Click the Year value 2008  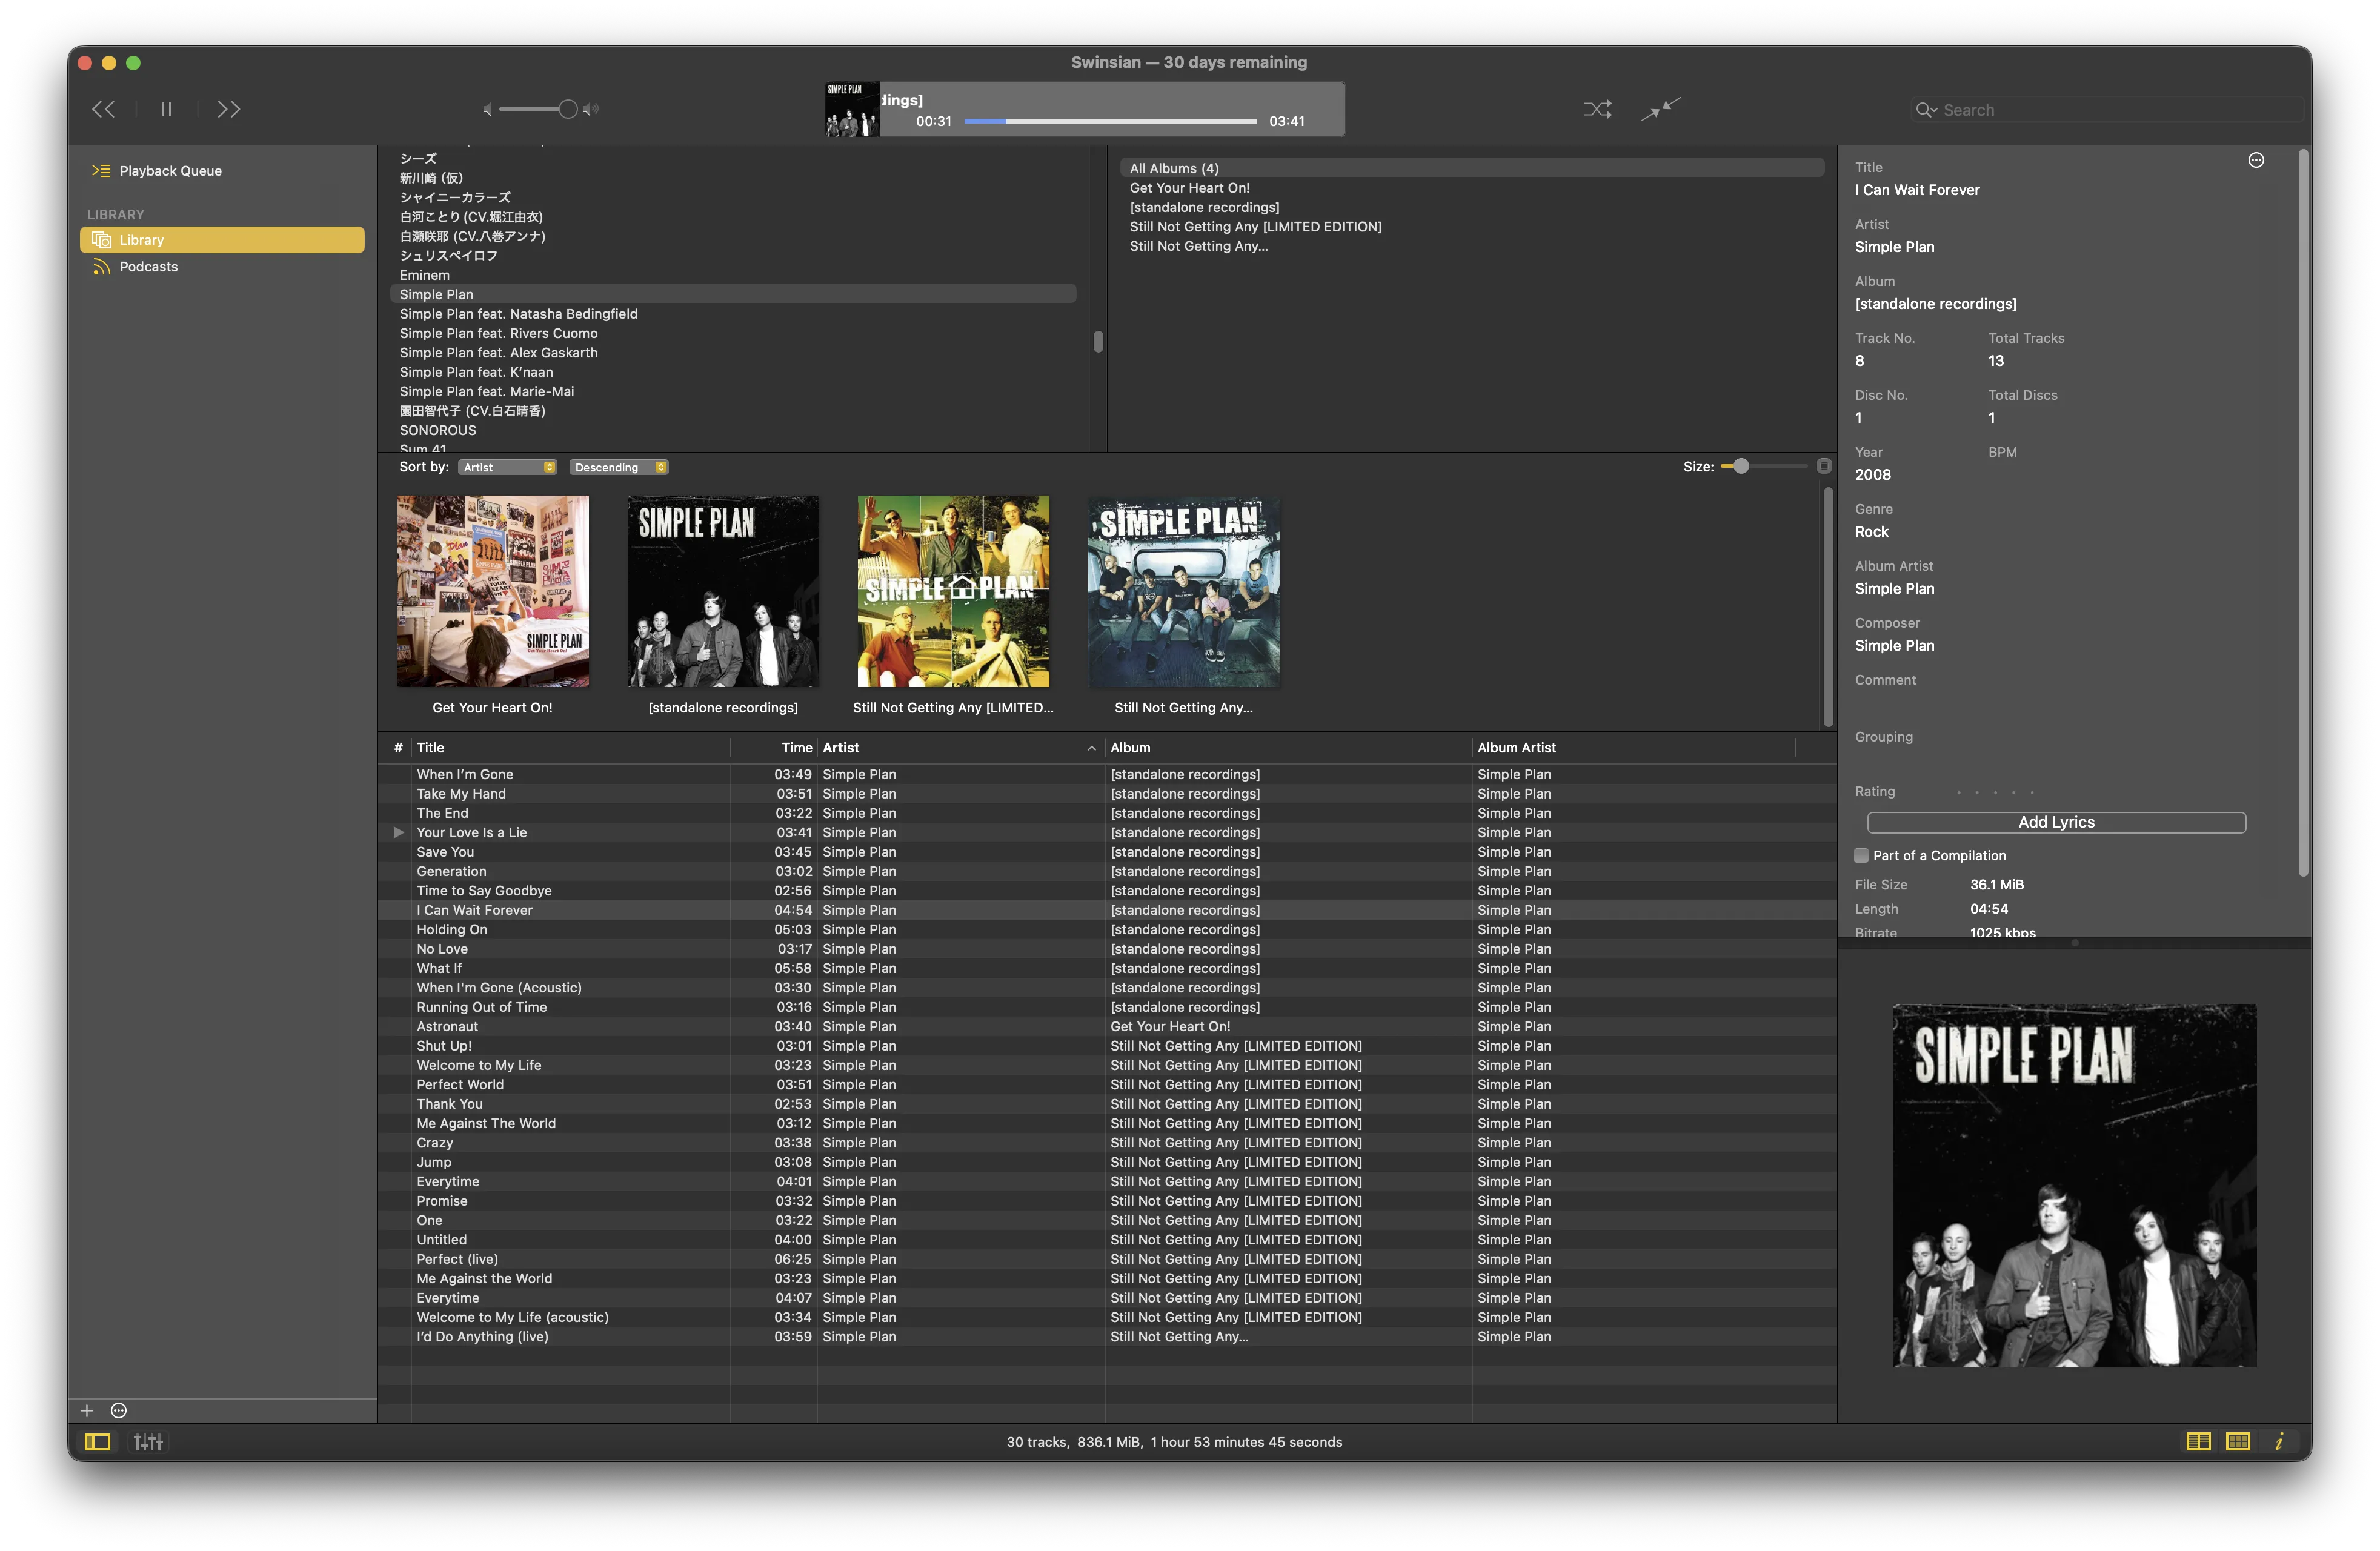pyautogui.click(x=1873, y=475)
